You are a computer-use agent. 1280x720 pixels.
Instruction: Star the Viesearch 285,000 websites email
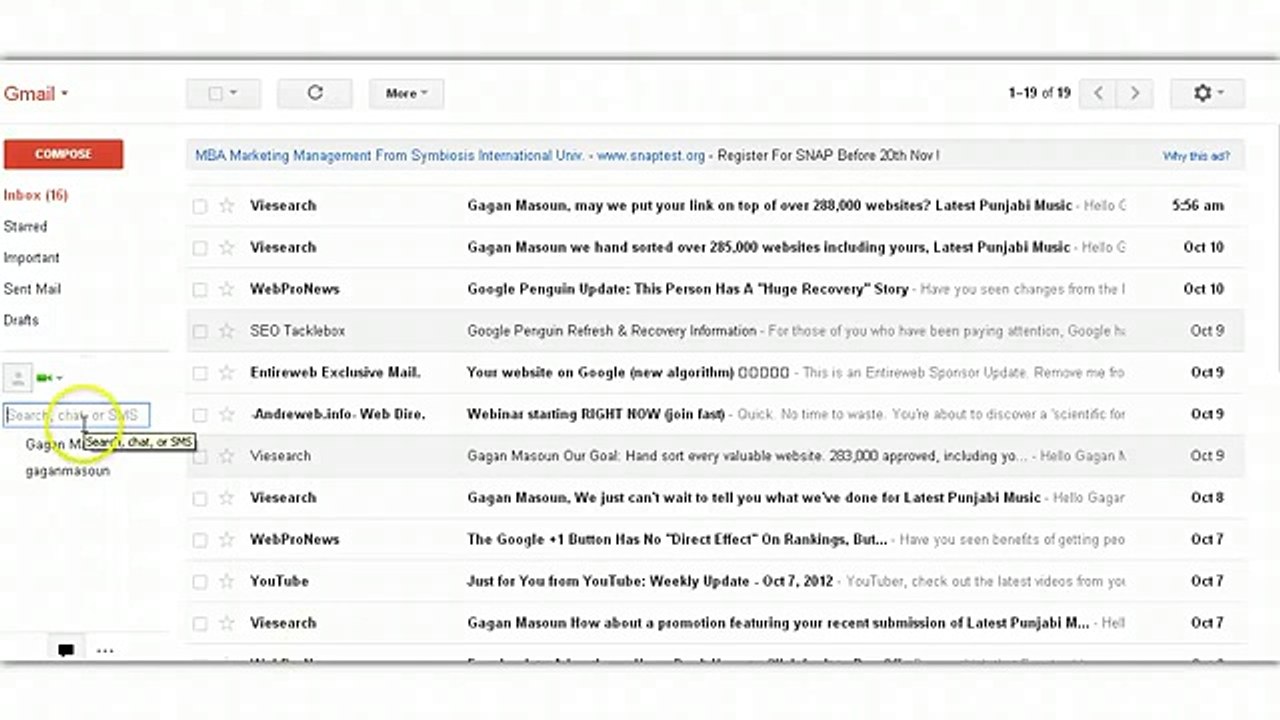[x=227, y=247]
